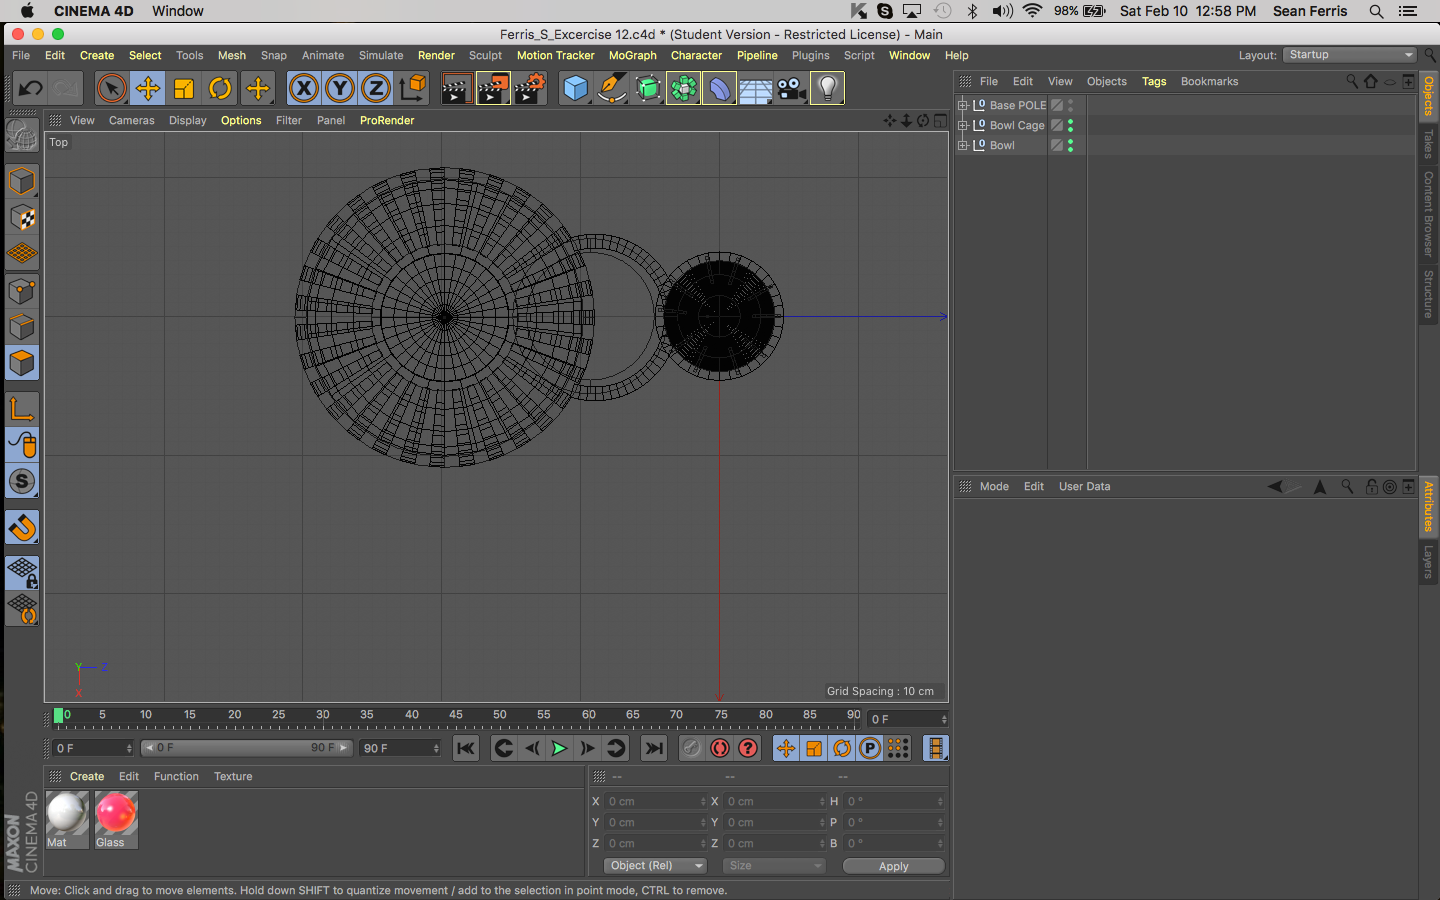Click the Camera object icon

(791, 89)
